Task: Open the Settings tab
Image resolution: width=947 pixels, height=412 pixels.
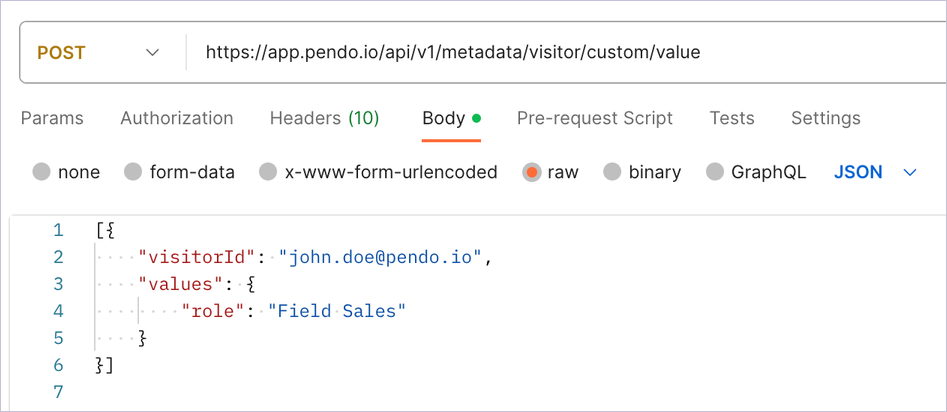Action: pyautogui.click(x=826, y=118)
